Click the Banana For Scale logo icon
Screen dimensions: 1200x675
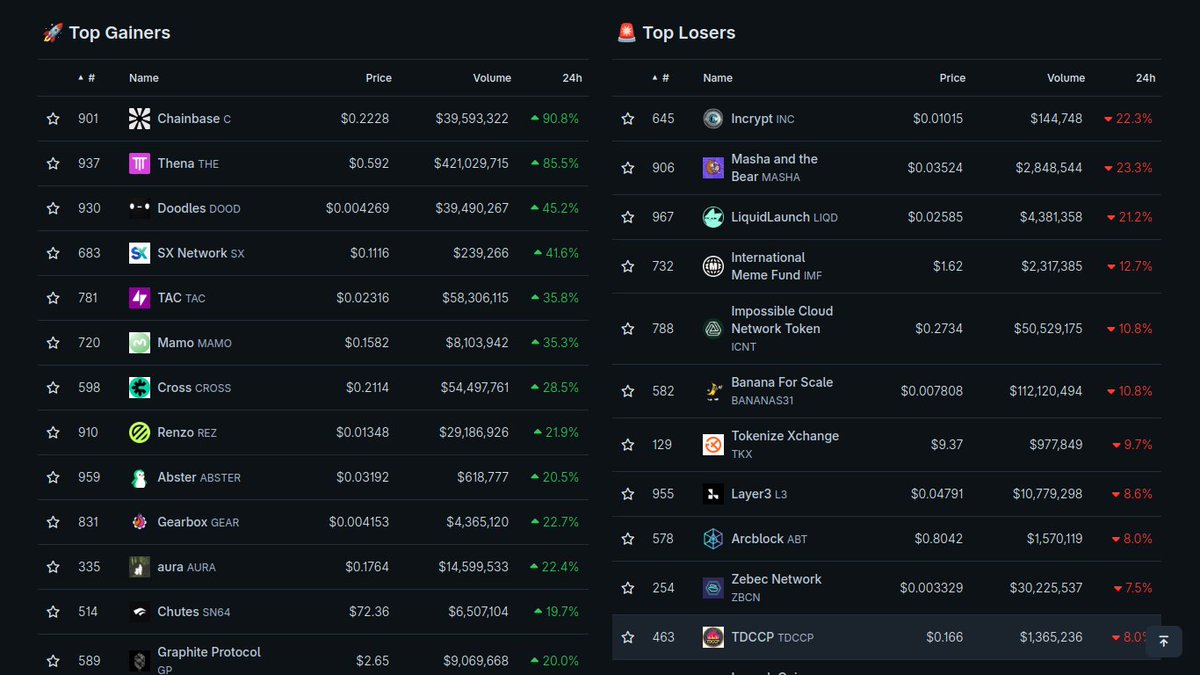pos(713,391)
